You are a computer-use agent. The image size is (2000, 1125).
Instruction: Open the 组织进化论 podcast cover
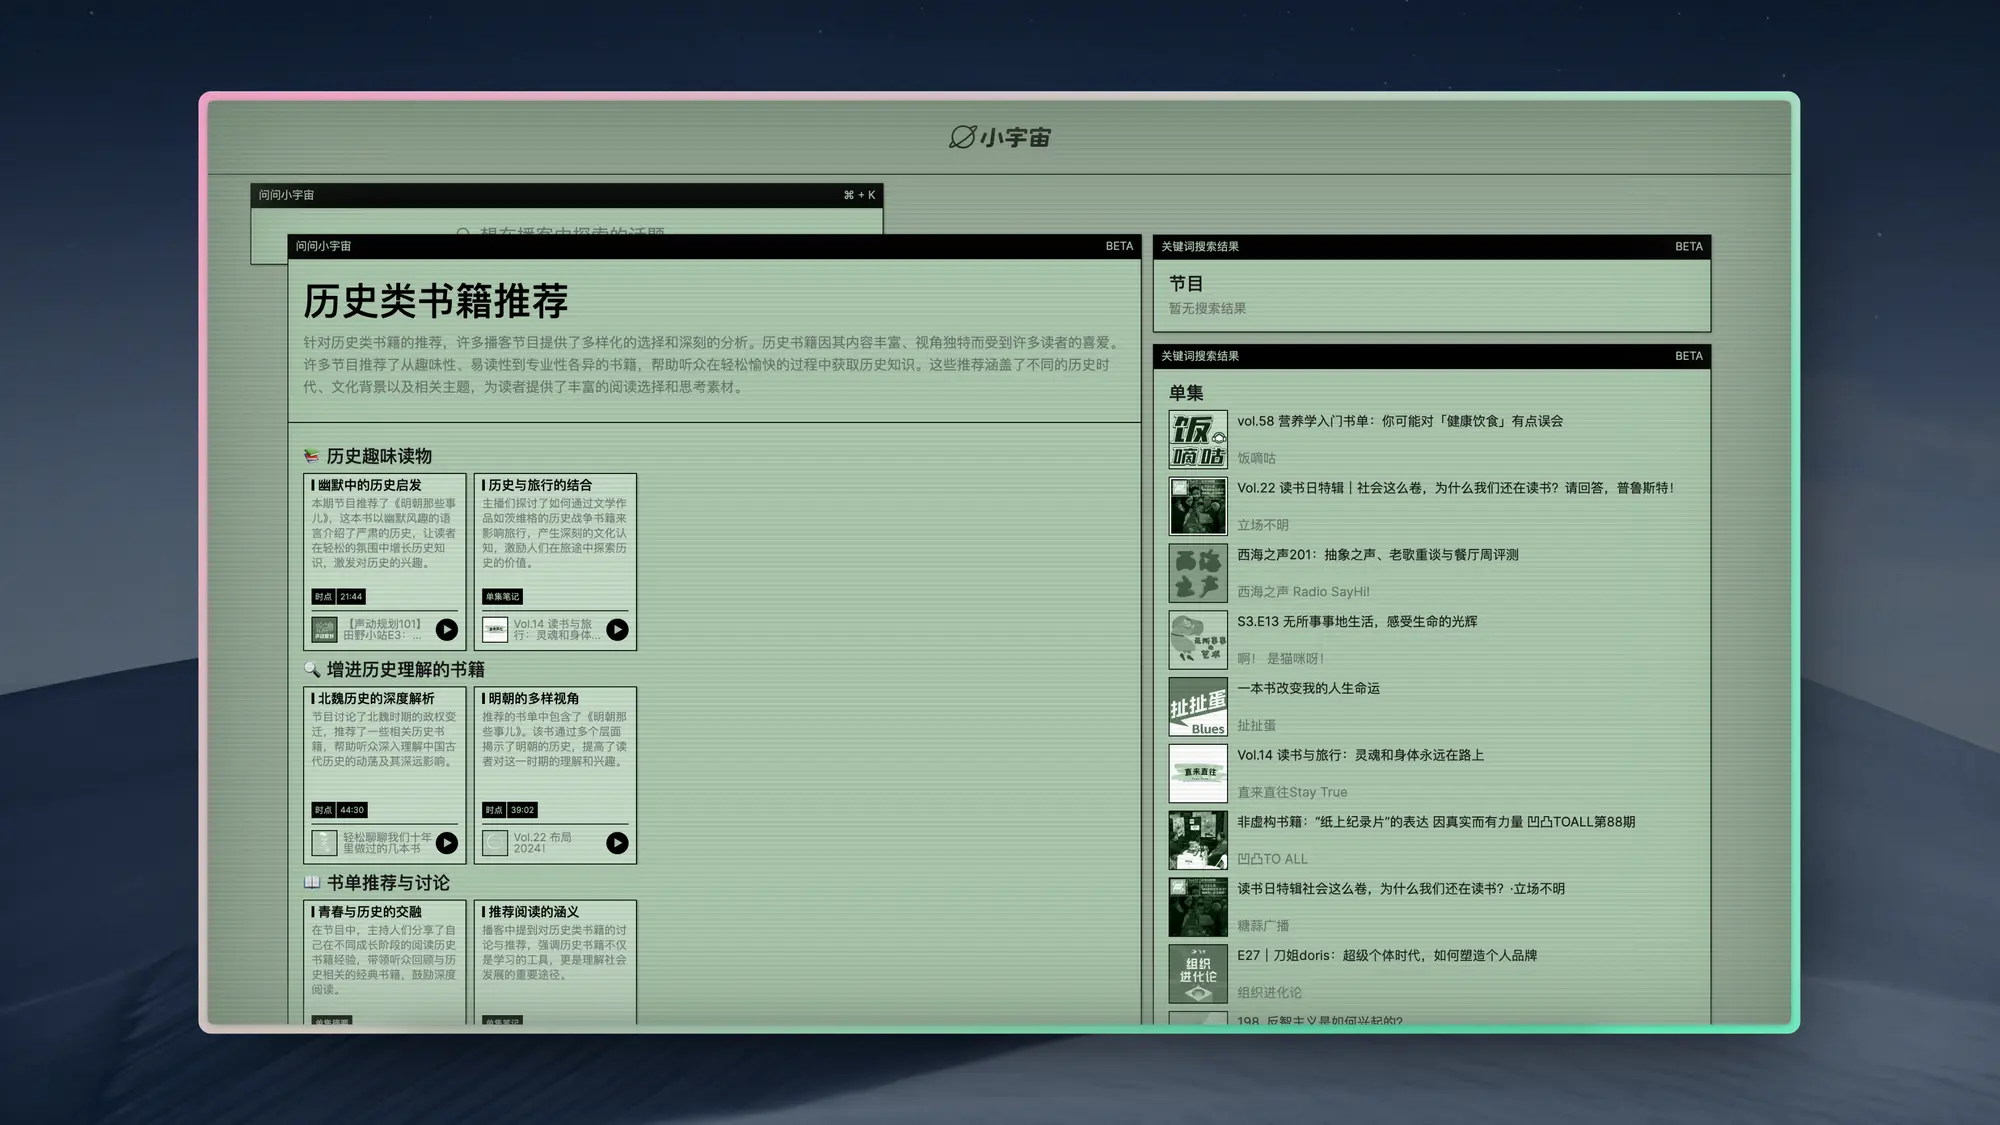tap(1198, 973)
